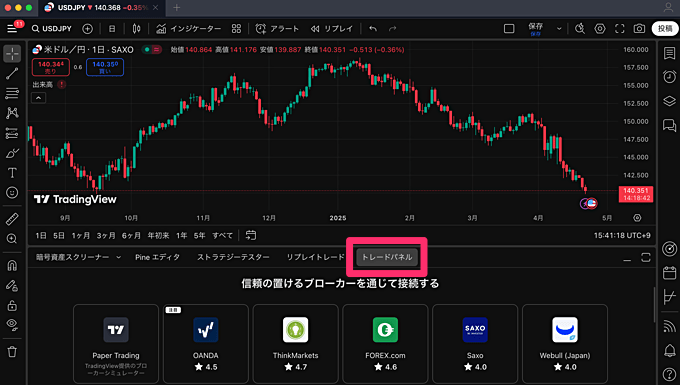Select the pattern drawing tool

[12, 113]
